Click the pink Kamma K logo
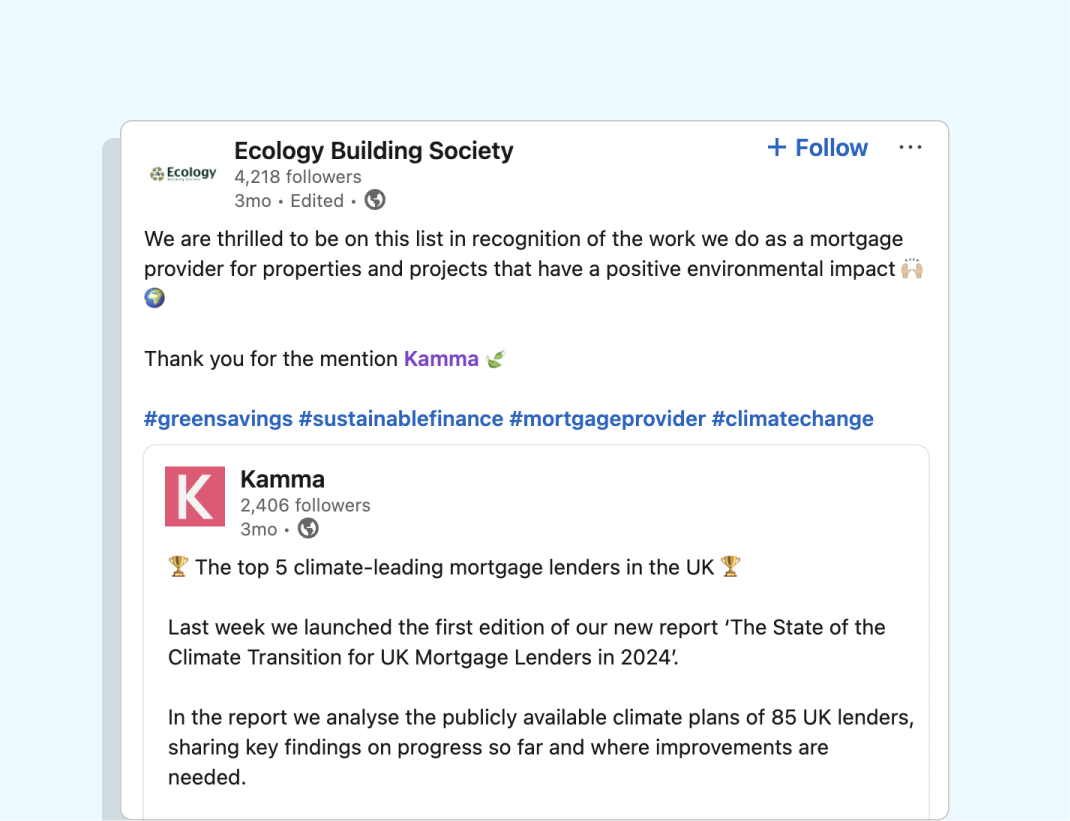This screenshot has width=1070, height=821. tap(195, 496)
